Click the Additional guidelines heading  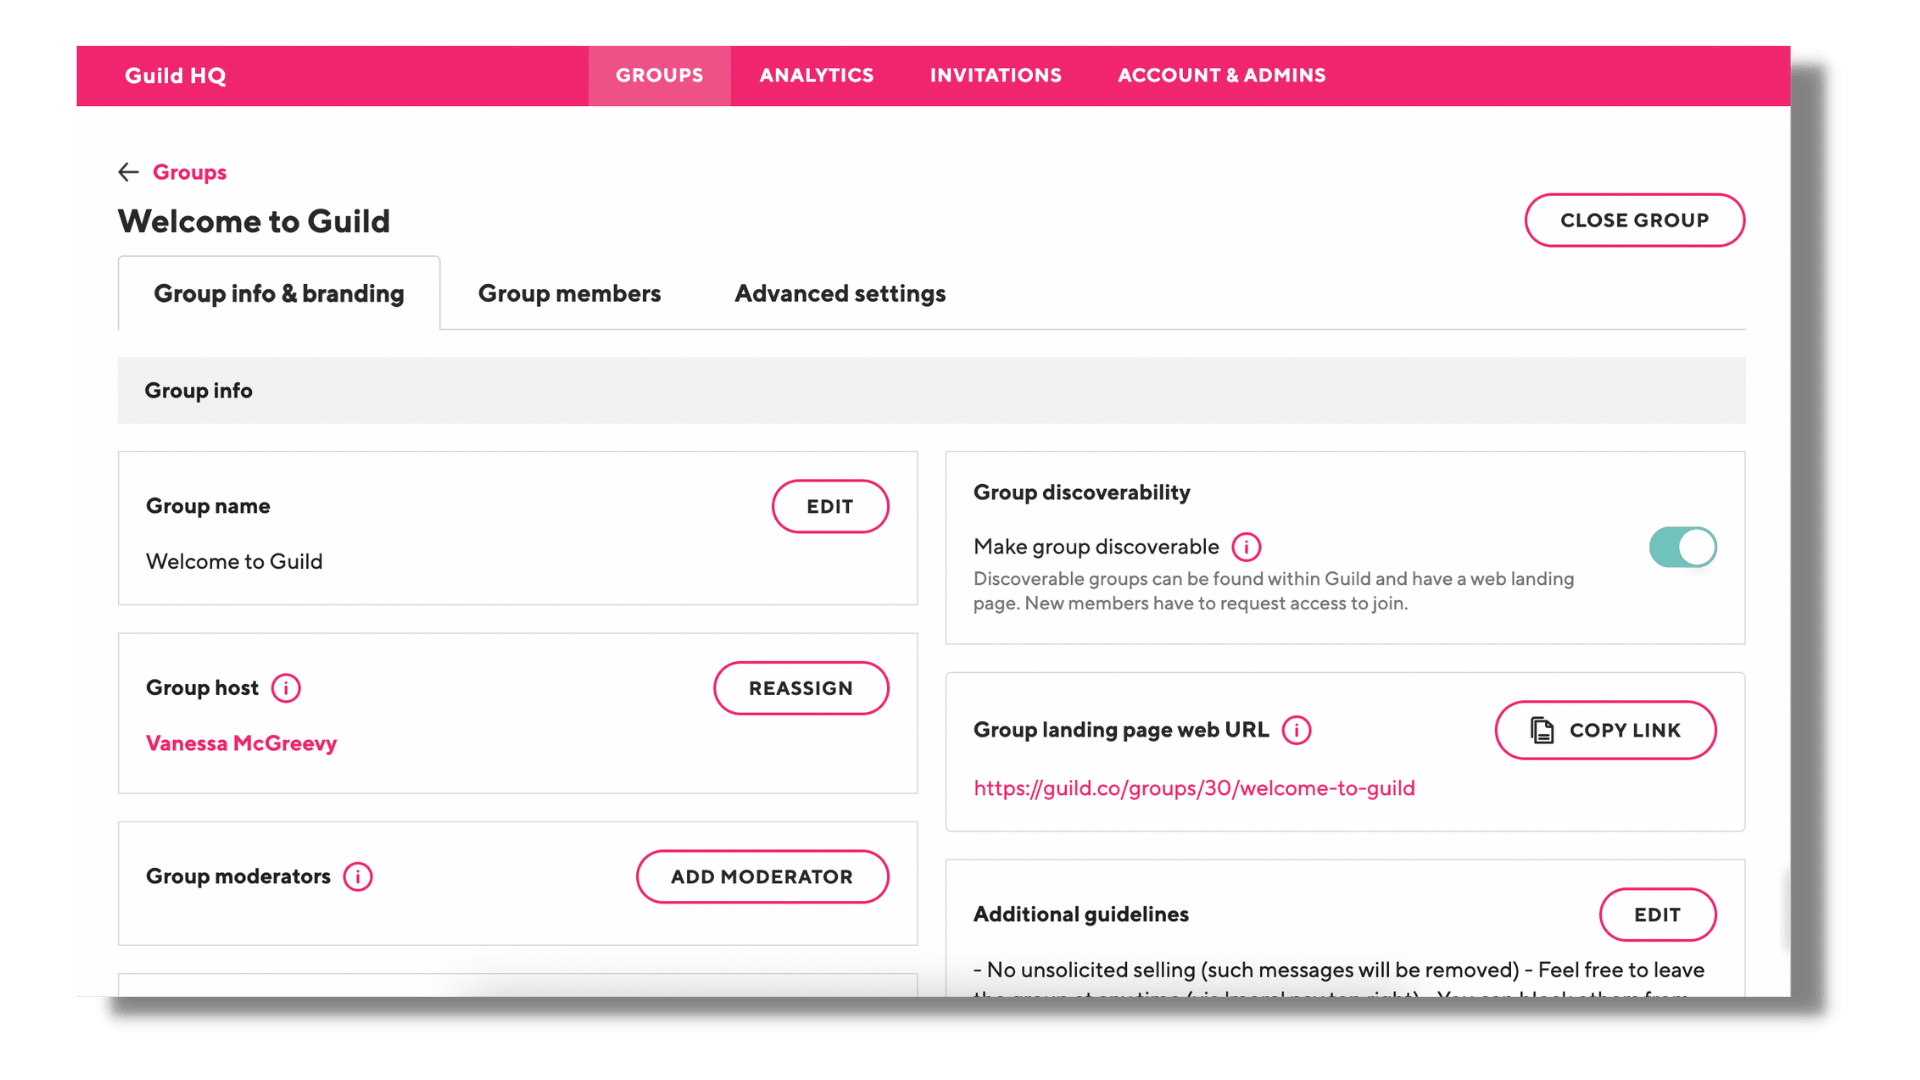1080,914
